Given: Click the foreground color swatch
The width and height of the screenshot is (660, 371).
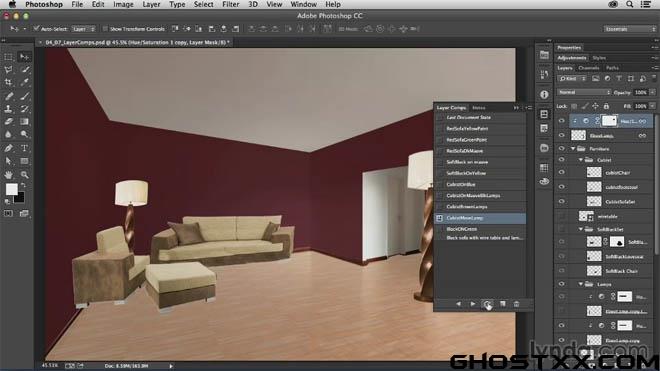Looking at the screenshot, I should pyautogui.click(x=11, y=189).
